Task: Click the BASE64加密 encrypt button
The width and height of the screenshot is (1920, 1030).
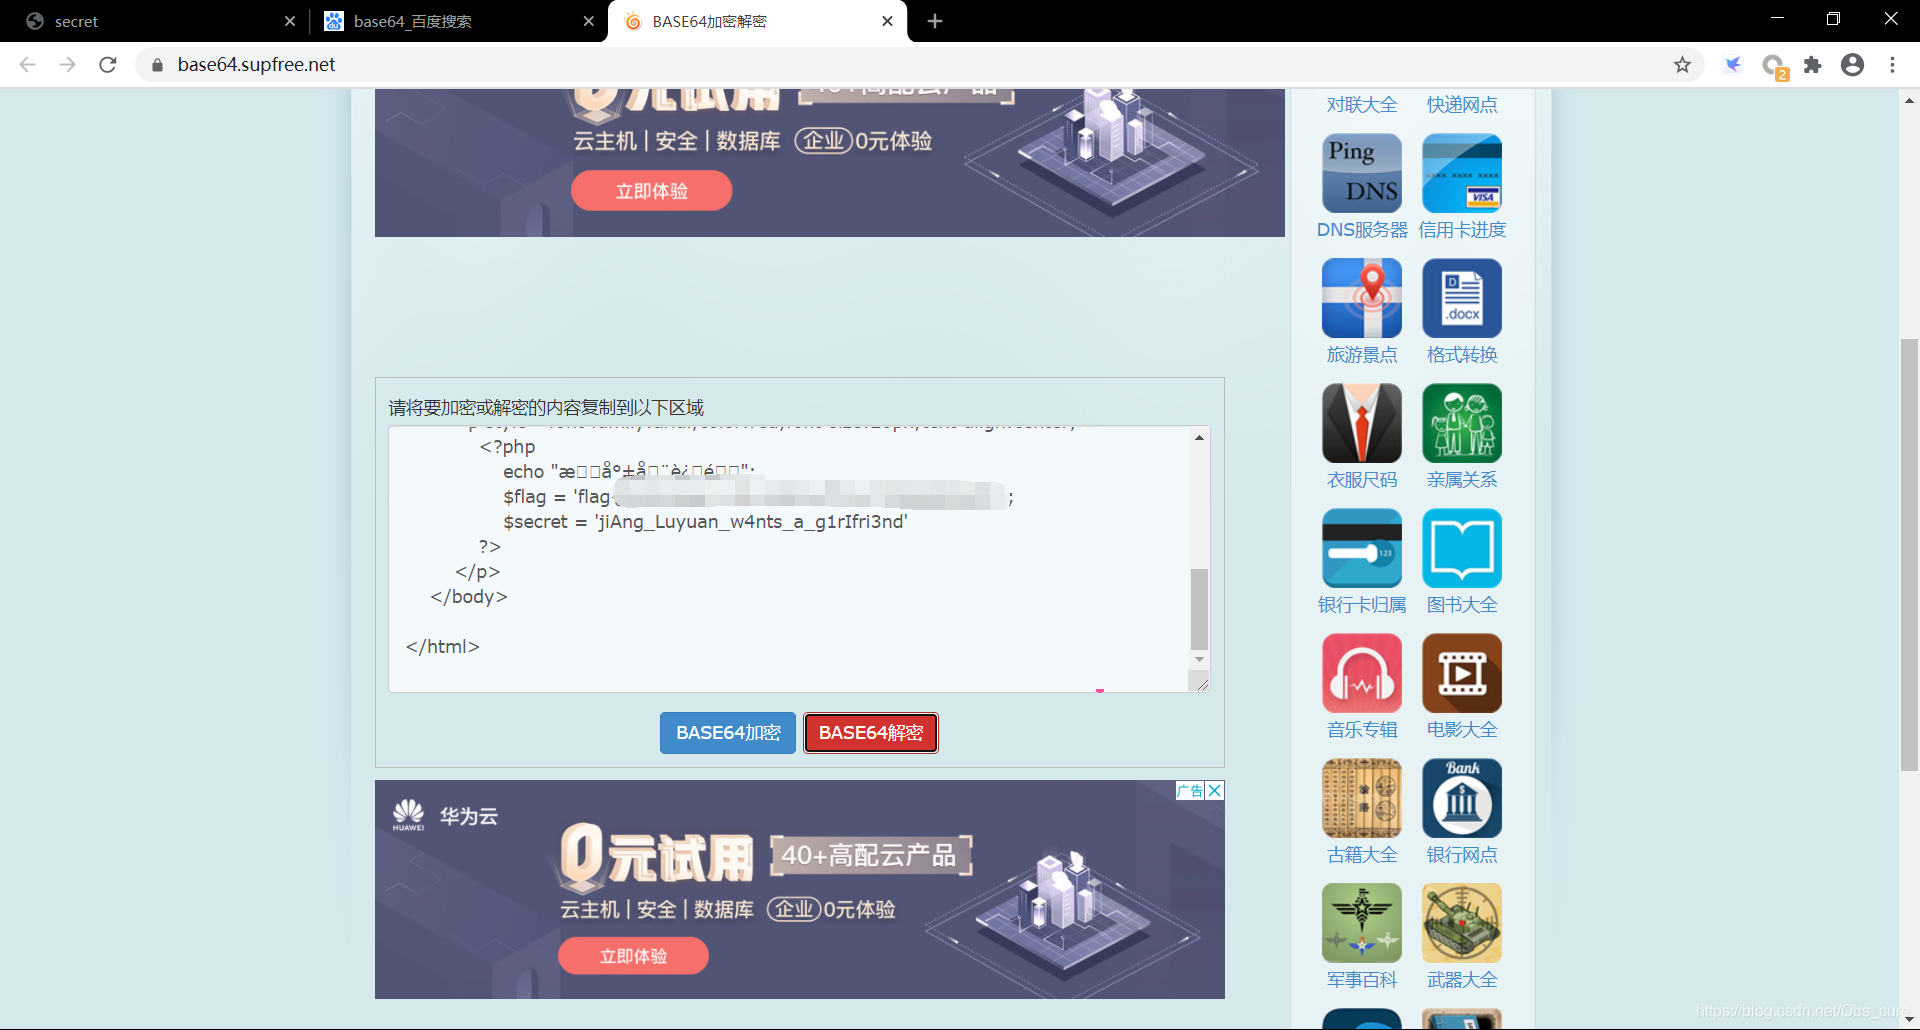Action: (x=727, y=733)
